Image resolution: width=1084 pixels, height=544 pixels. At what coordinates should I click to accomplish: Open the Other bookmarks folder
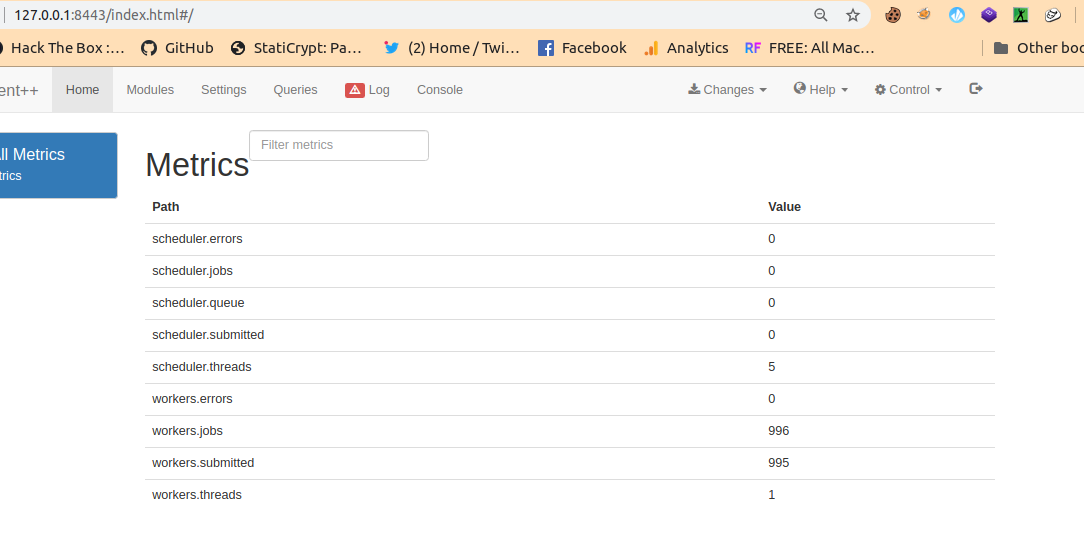[1038, 48]
